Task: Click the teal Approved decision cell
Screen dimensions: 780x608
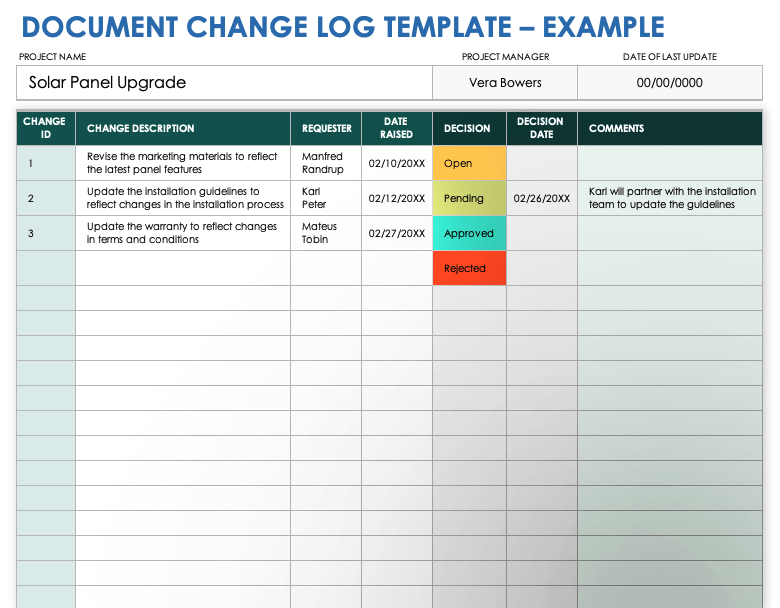Action: (469, 233)
